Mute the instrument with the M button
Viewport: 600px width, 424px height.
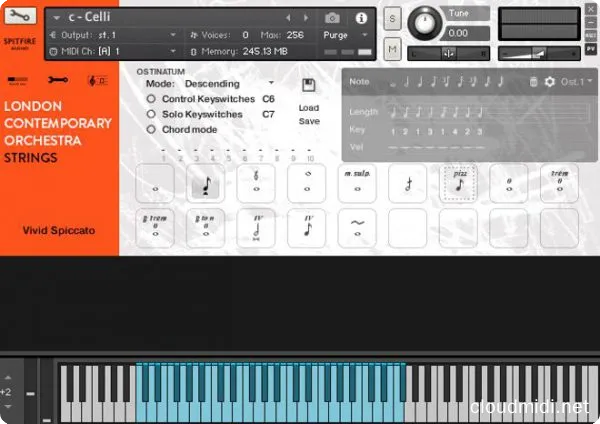[392, 49]
